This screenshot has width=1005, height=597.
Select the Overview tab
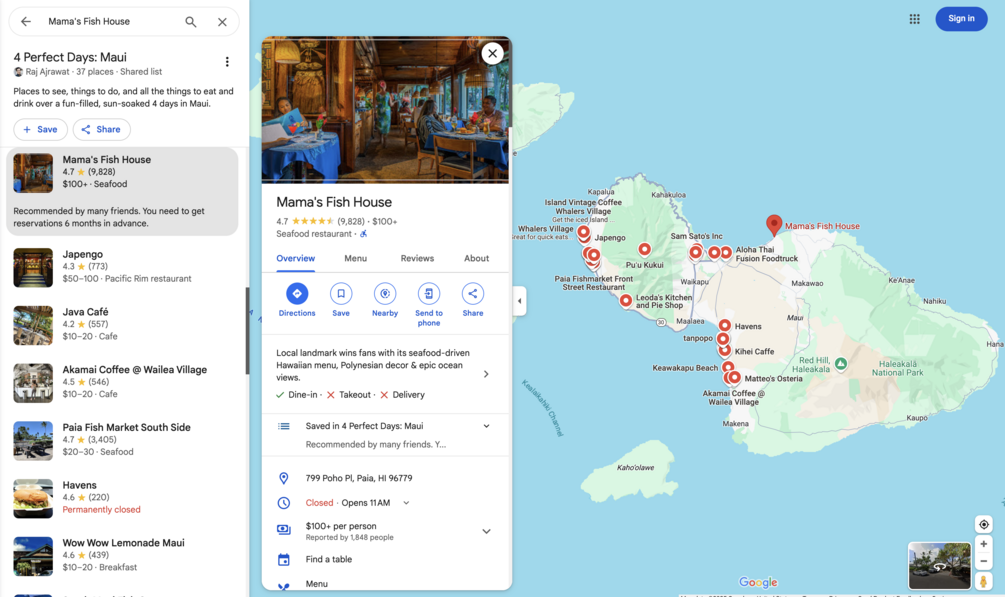[295, 258]
